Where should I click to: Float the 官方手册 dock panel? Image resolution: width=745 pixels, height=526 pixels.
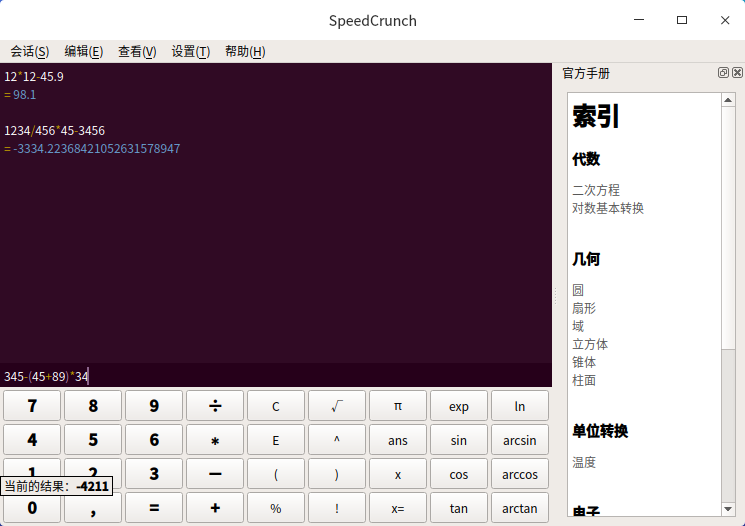pyautogui.click(x=723, y=73)
